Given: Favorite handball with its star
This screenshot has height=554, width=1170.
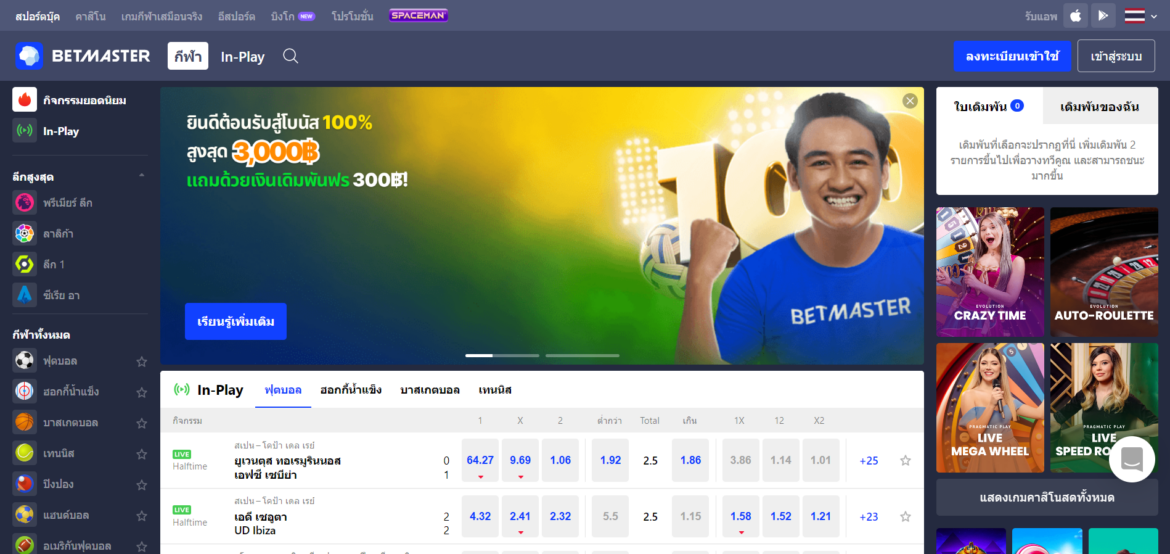Looking at the screenshot, I should [142, 516].
